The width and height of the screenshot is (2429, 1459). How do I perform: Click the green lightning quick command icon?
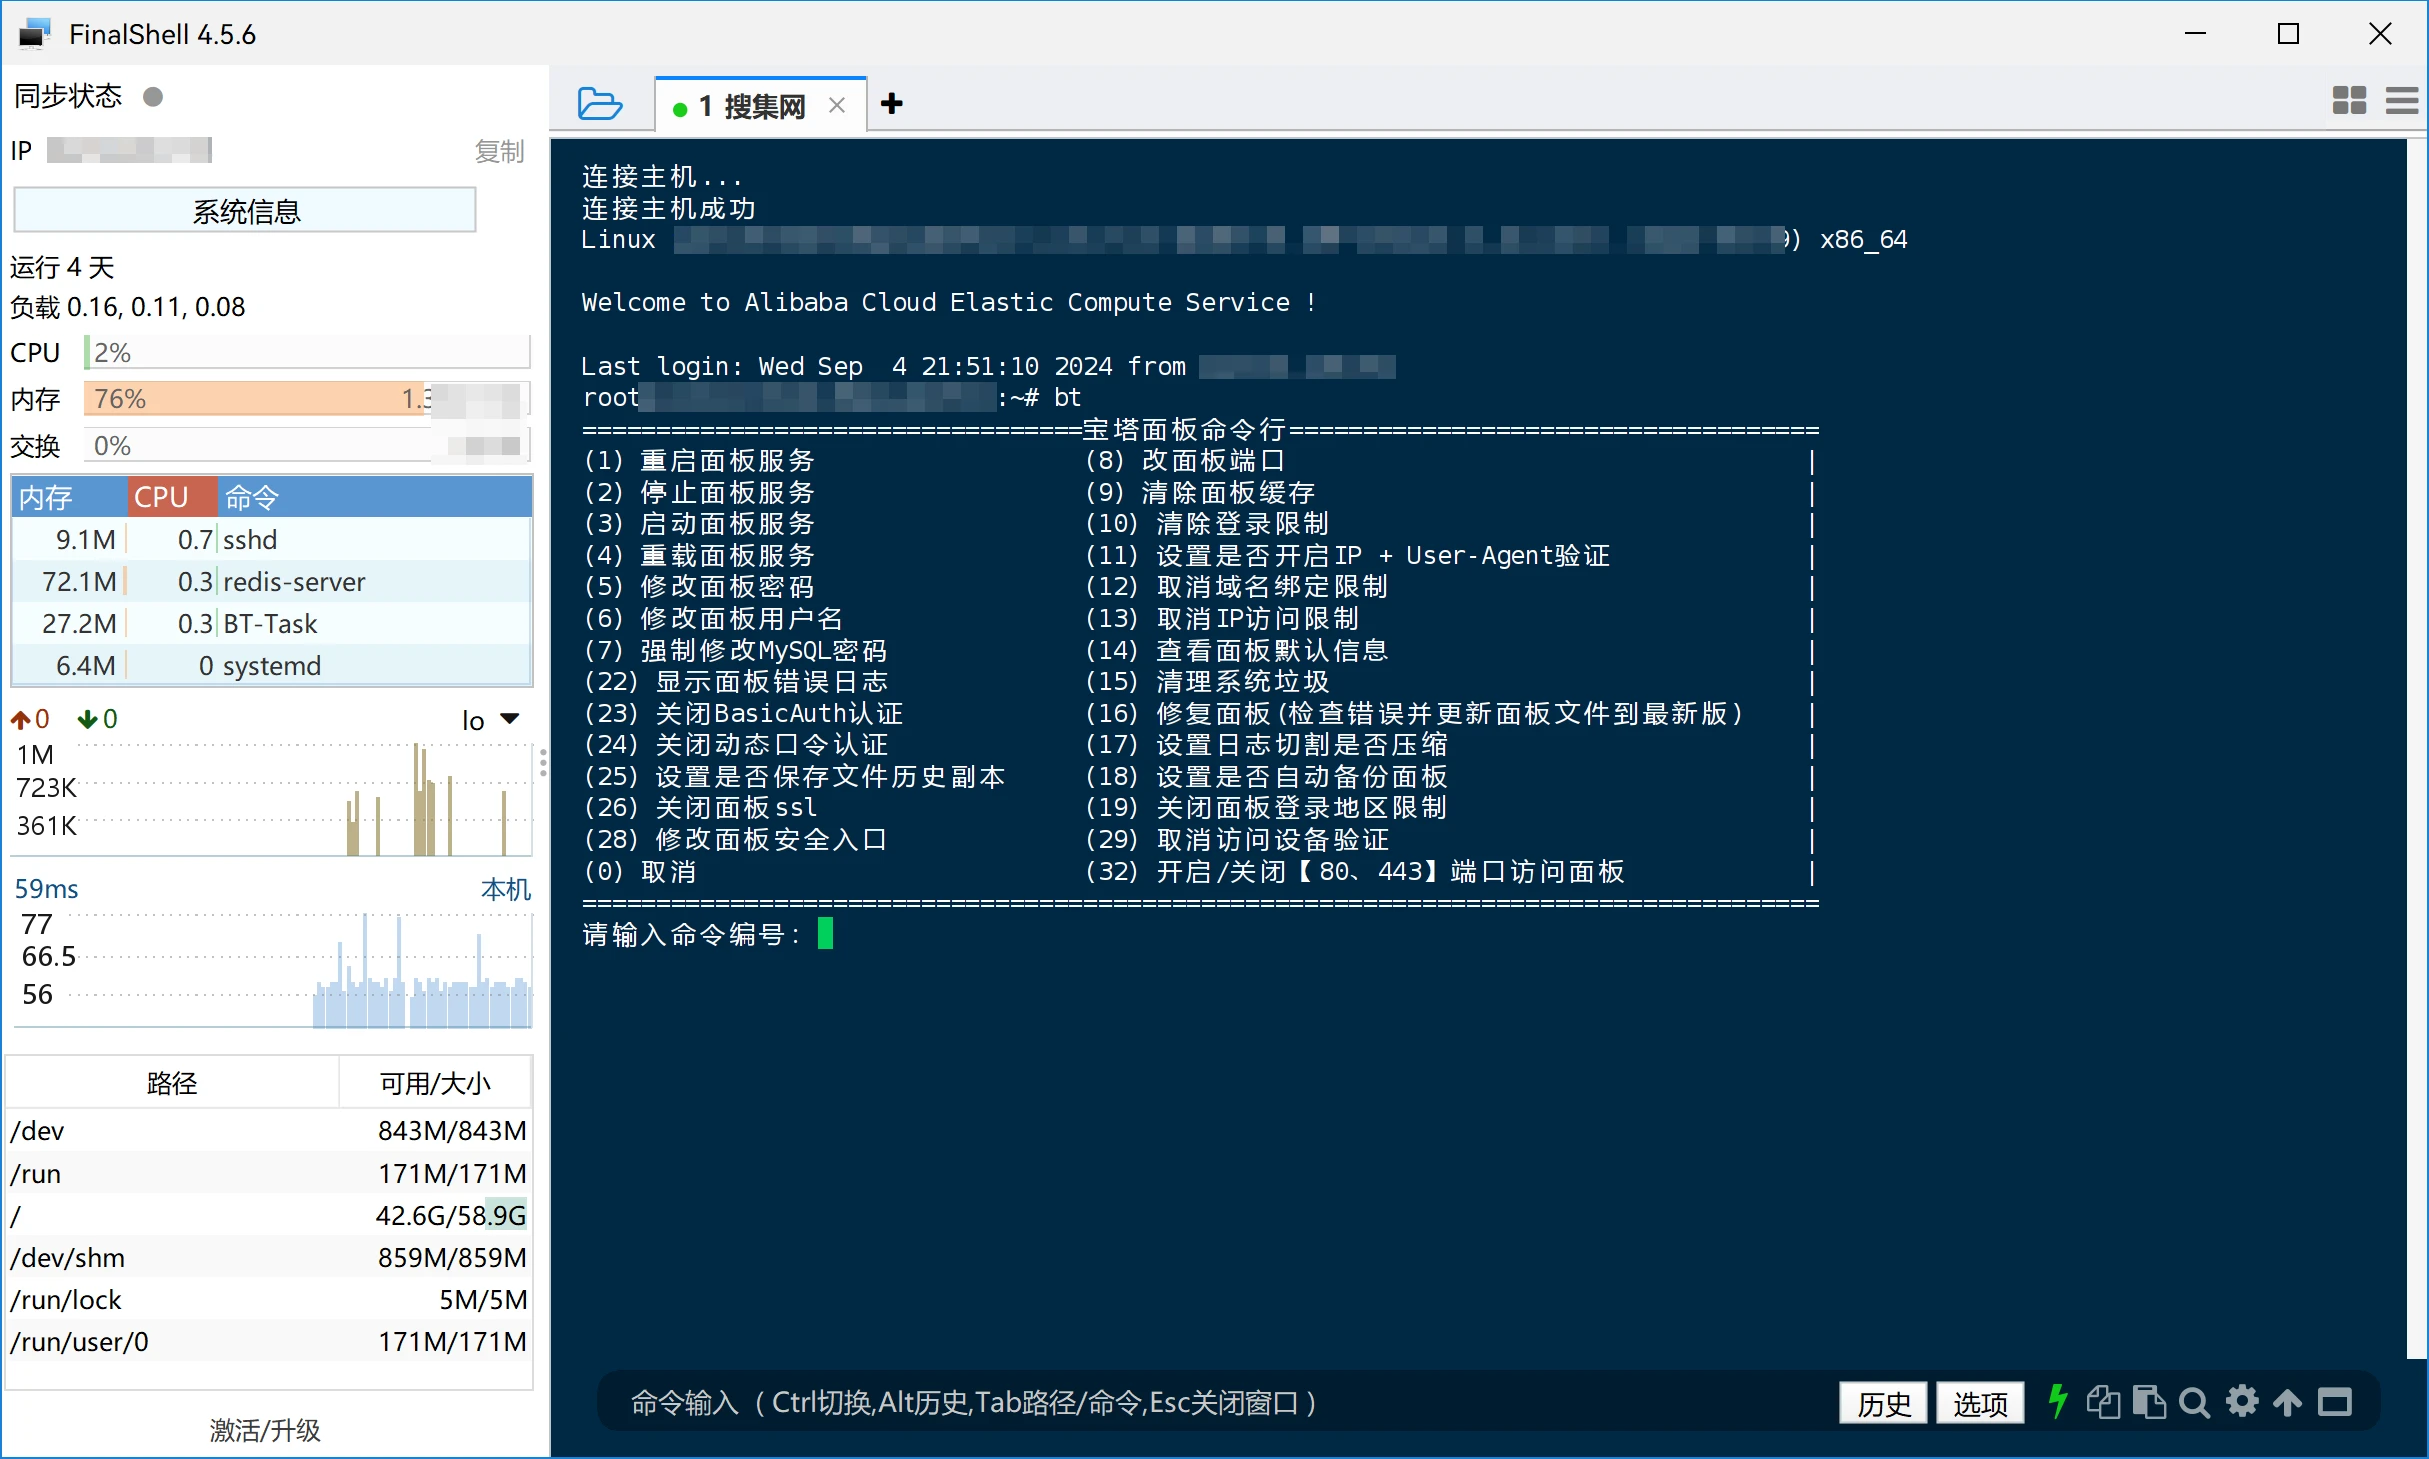coord(2057,1401)
